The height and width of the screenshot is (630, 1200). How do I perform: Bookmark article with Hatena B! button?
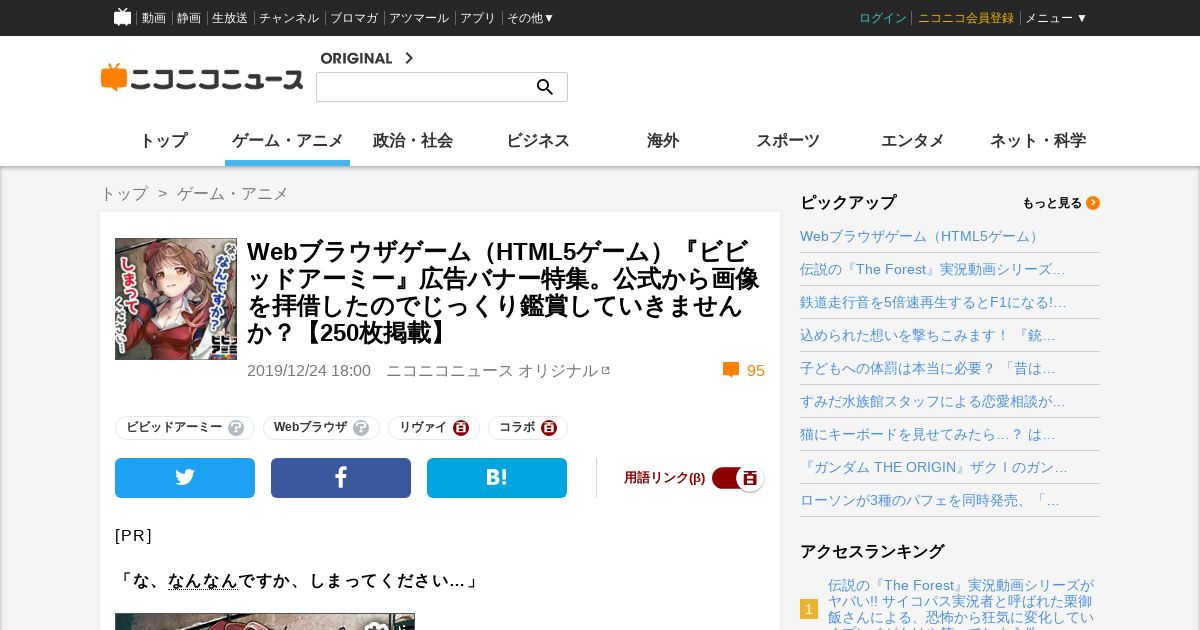[x=497, y=478]
